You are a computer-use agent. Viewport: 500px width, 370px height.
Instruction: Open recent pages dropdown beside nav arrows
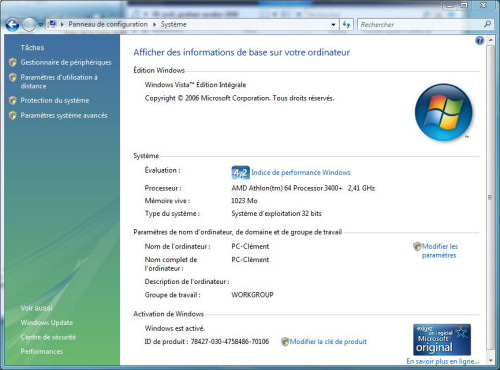pos(40,25)
